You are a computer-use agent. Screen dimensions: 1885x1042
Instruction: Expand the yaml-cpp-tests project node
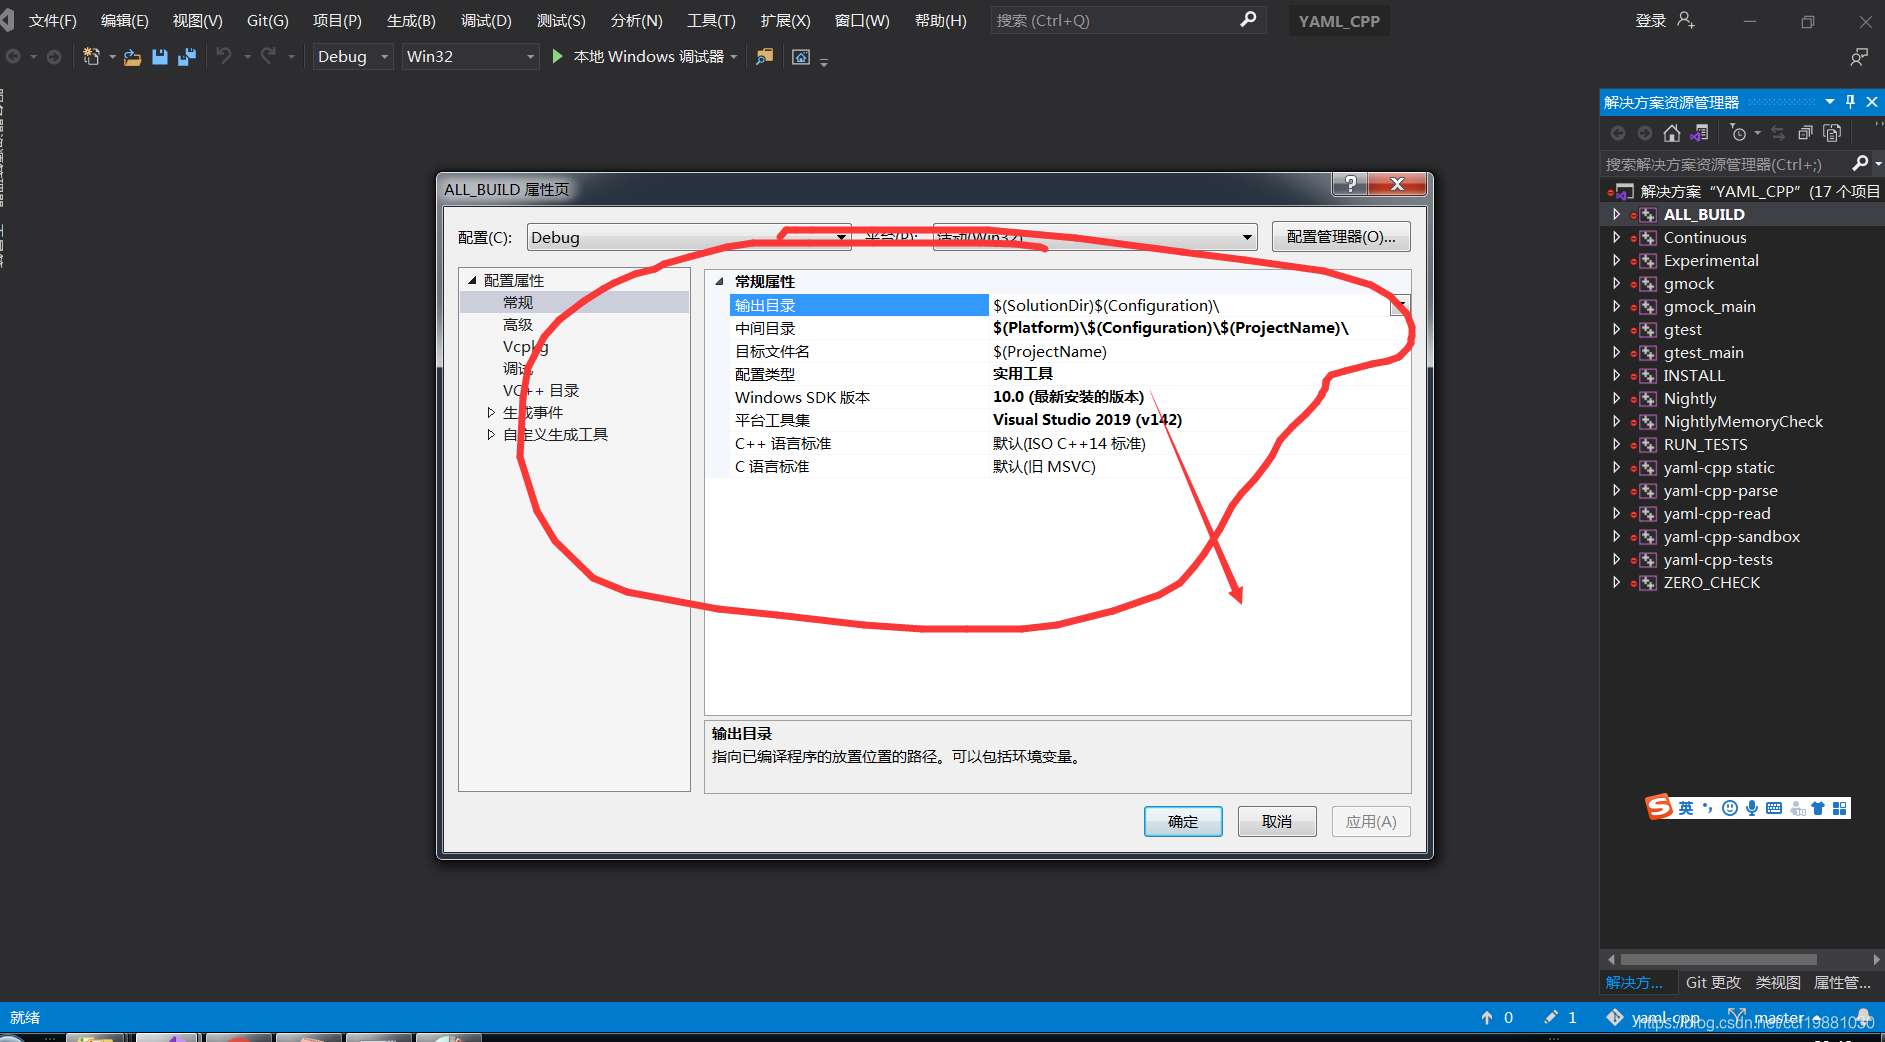[1617, 559]
